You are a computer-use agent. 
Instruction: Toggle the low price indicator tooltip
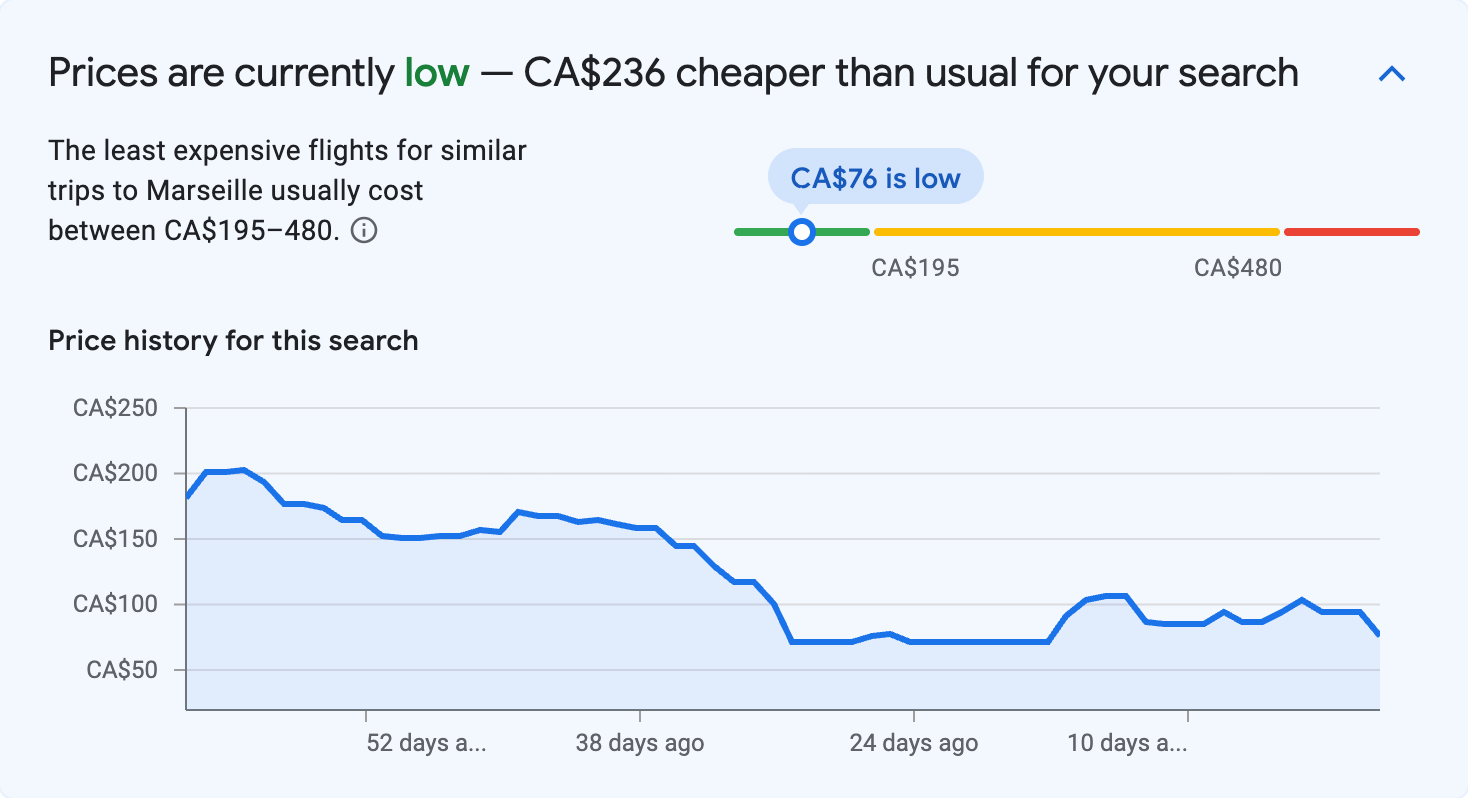(x=875, y=176)
